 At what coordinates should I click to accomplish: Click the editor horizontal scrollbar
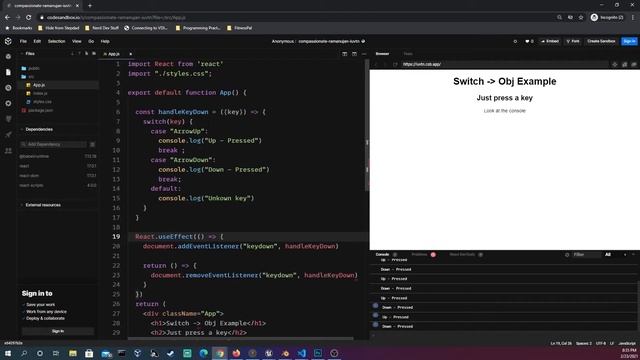click(x=240, y=338)
